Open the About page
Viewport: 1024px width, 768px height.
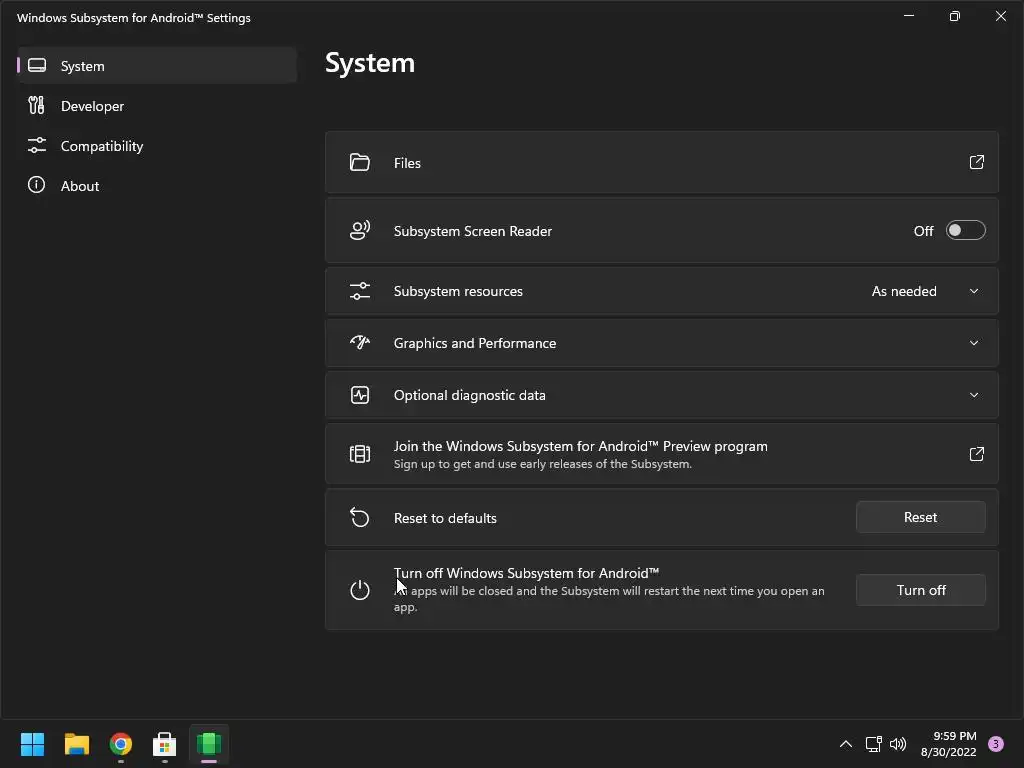(157, 185)
